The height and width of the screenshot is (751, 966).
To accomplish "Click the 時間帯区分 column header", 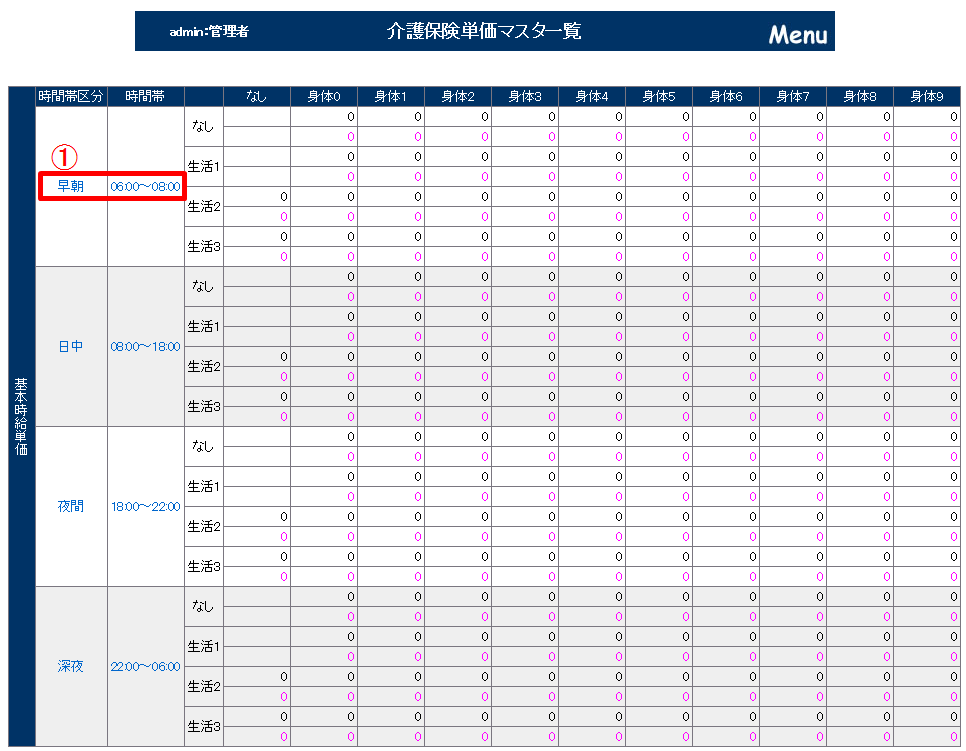I will point(71,97).
